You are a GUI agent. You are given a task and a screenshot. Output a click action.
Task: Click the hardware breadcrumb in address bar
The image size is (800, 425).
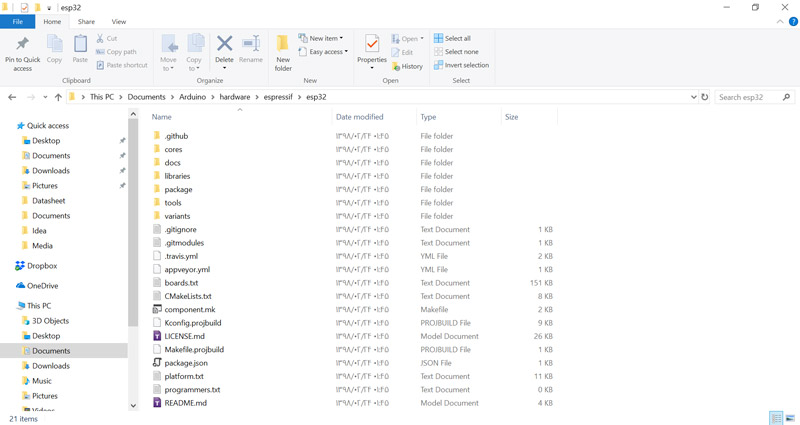pyautogui.click(x=235, y=97)
